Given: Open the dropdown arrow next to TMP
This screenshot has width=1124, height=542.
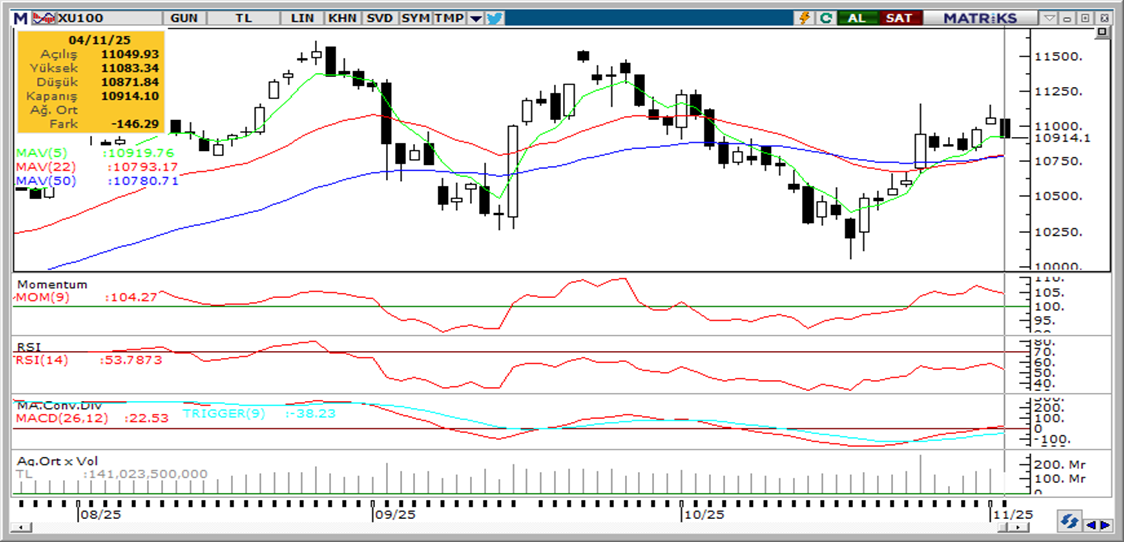Looking at the screenshot, I should click(475, 18).
